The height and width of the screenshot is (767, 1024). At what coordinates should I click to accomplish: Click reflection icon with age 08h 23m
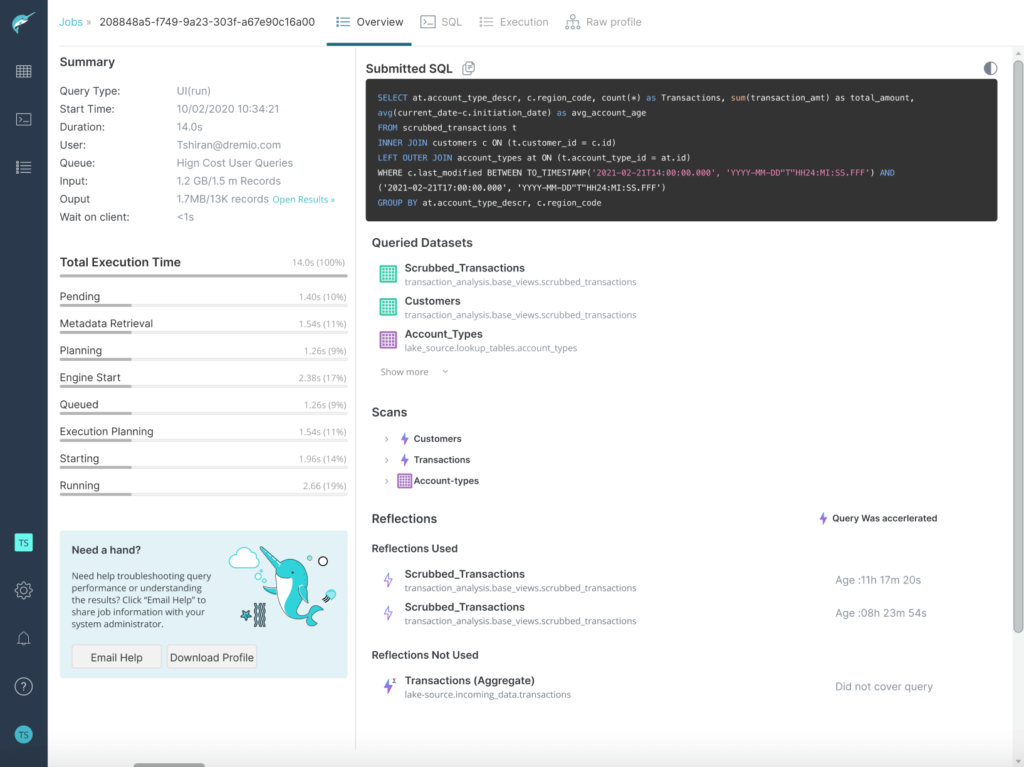388,613
